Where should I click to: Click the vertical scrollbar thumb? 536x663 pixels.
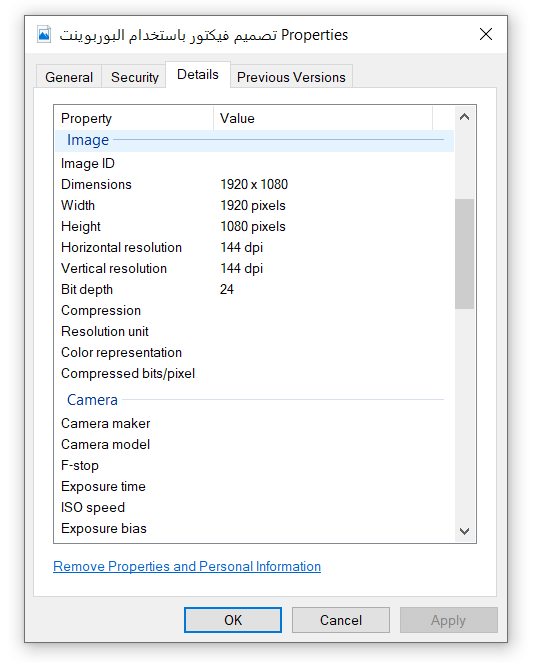coord(464,254)
